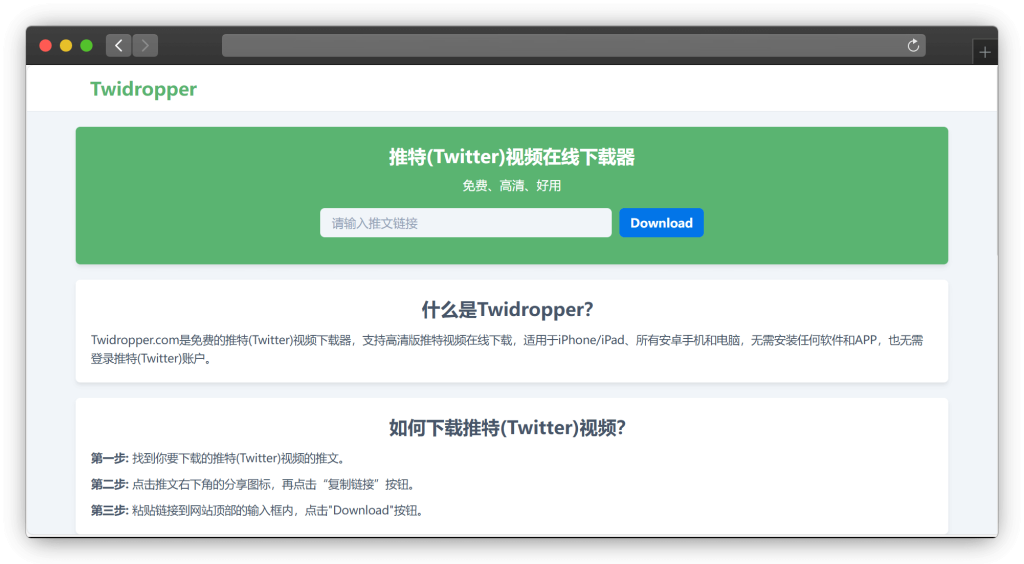This screenshot has height=564, width=1024.
Task: Click the 推特(Twitter)视频在线下载器 heading
Action: tap(511, 157)
